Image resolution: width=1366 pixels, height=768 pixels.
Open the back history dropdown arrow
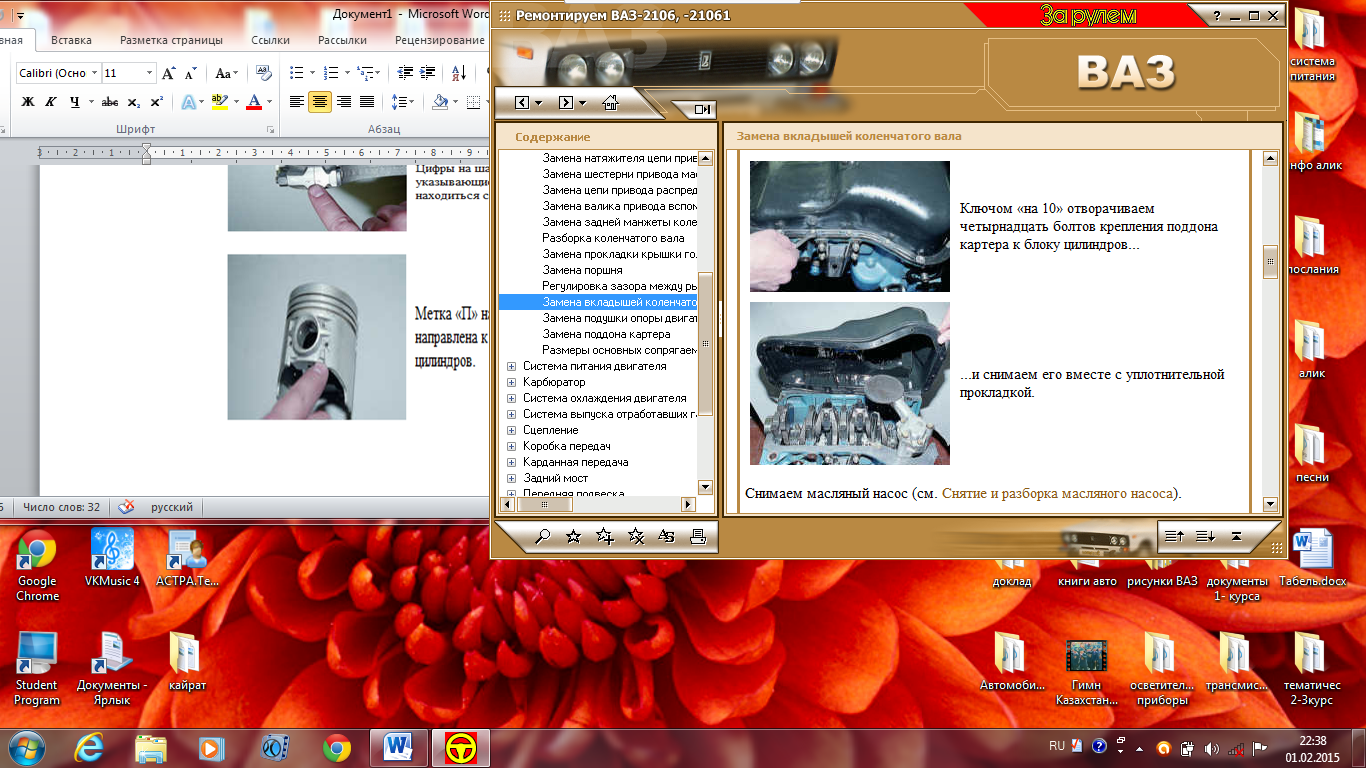point(539,103)
